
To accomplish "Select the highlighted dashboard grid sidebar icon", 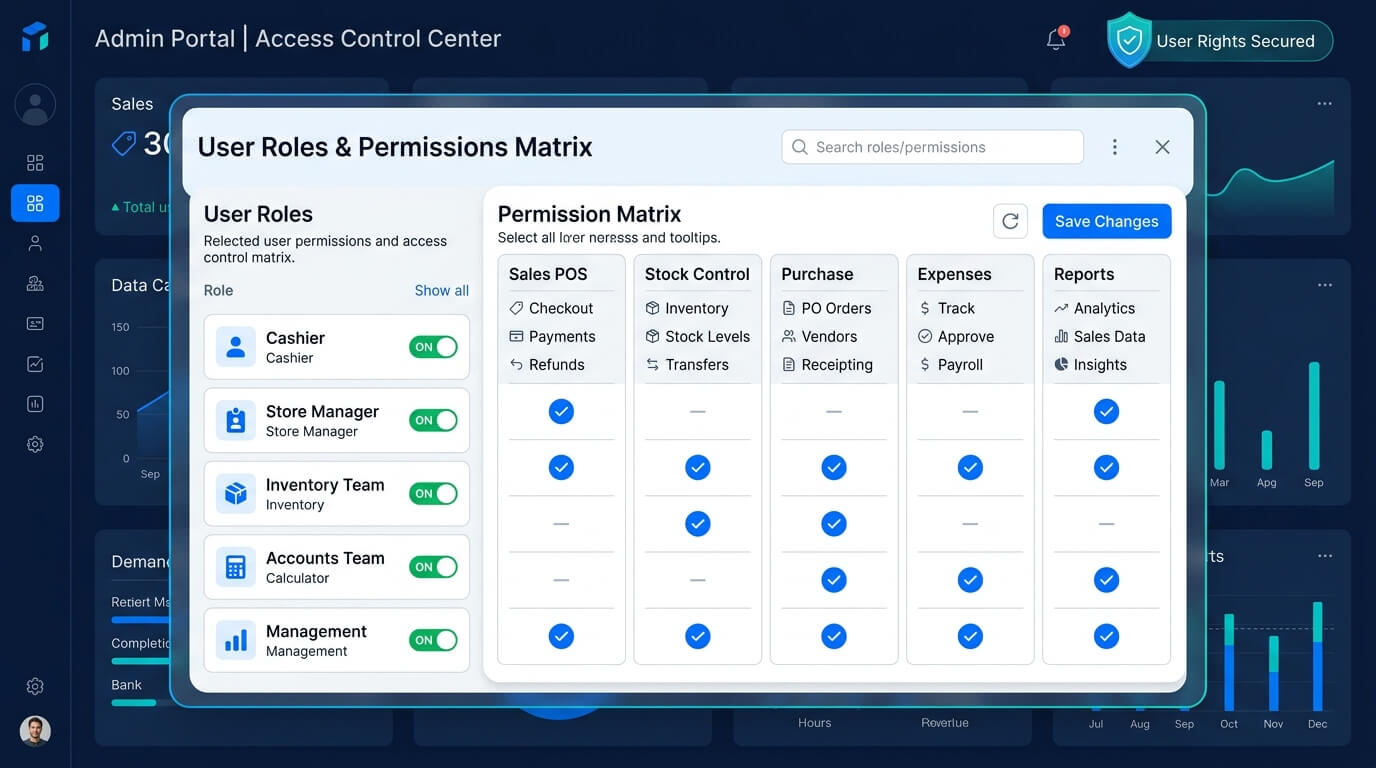I will click(35, 204).
